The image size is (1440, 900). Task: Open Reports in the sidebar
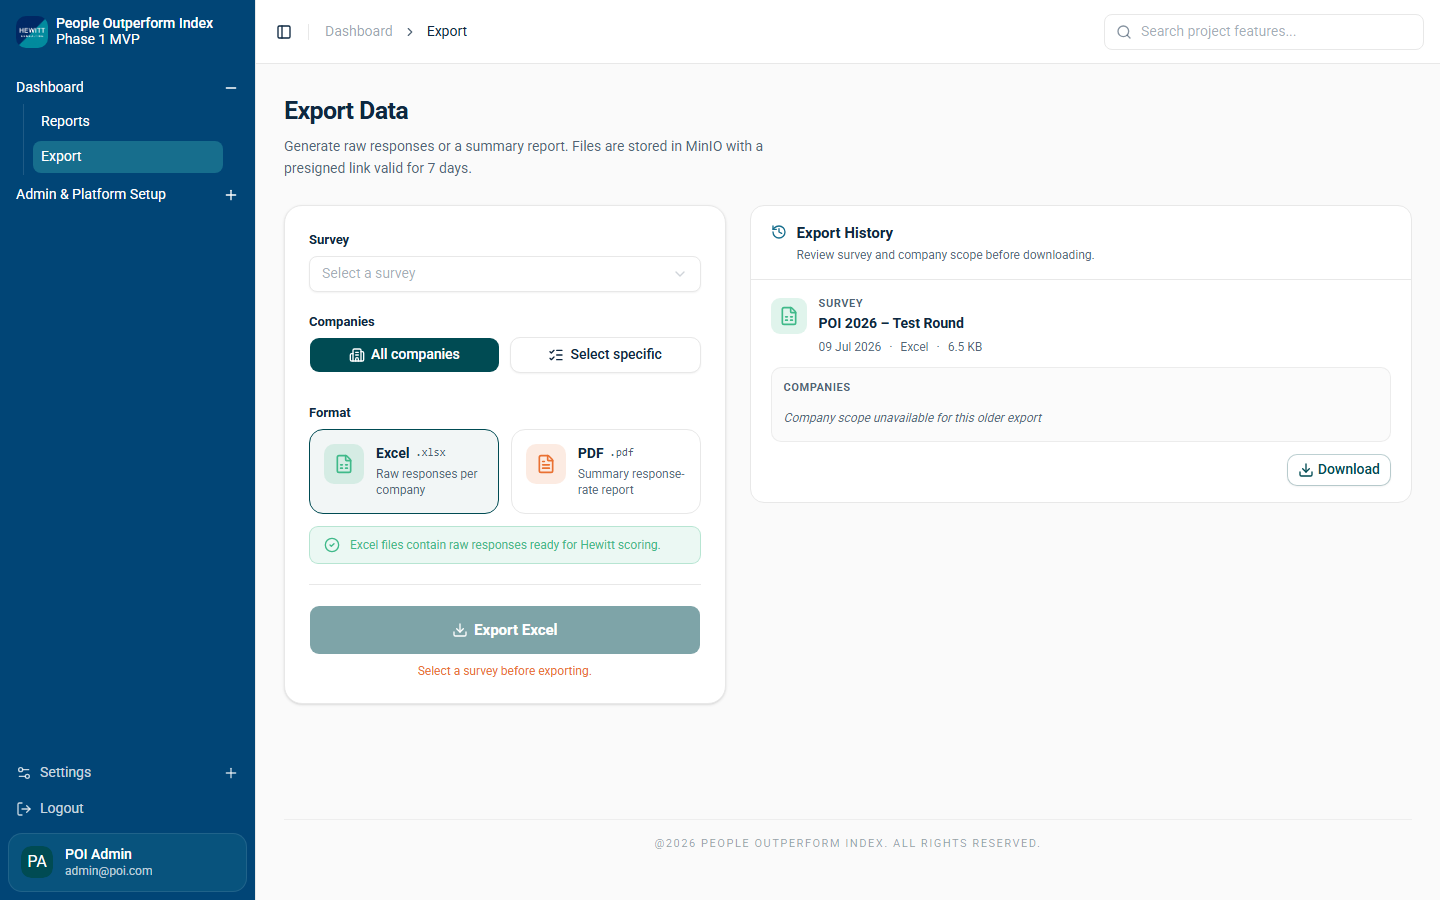click(128, 121)
